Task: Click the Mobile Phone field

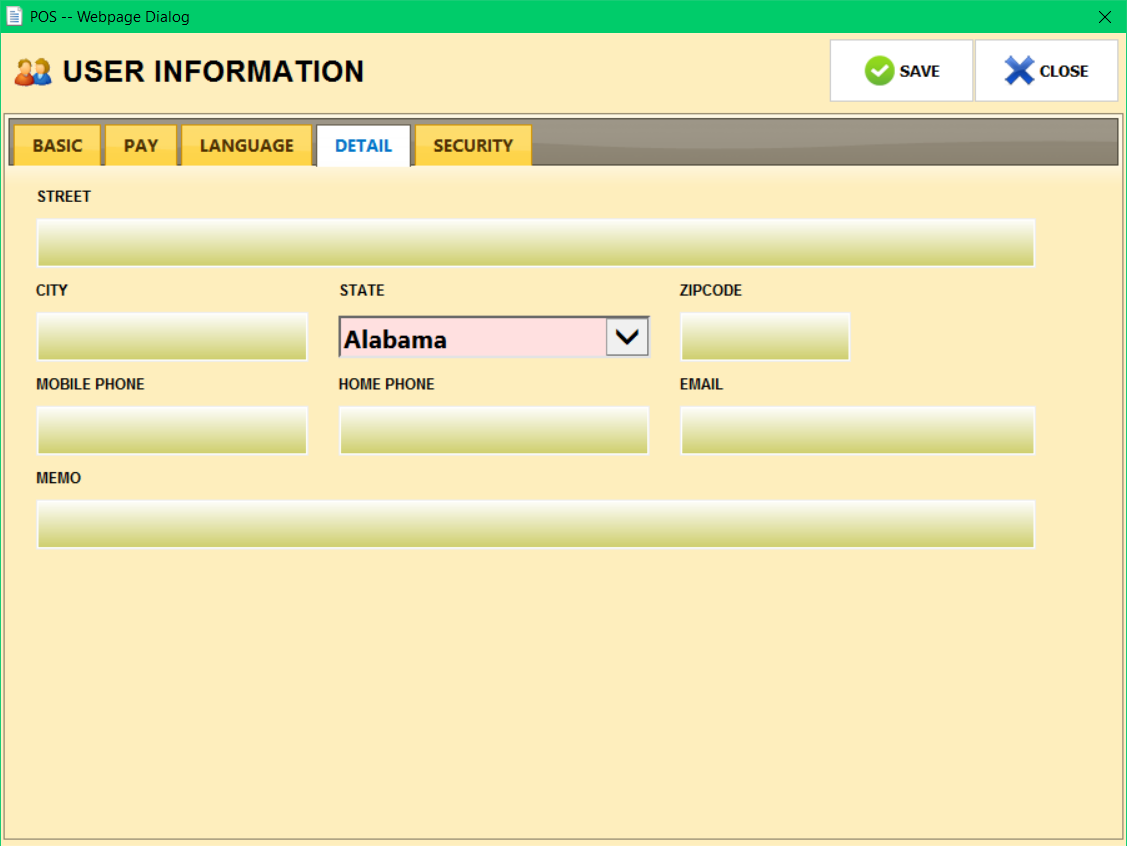Action: [172, 431]
